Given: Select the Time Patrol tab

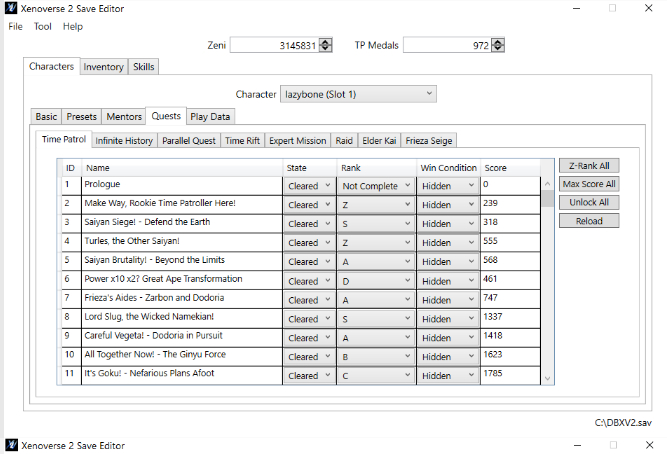Looking at the screenshot, I should click(64, 139).
